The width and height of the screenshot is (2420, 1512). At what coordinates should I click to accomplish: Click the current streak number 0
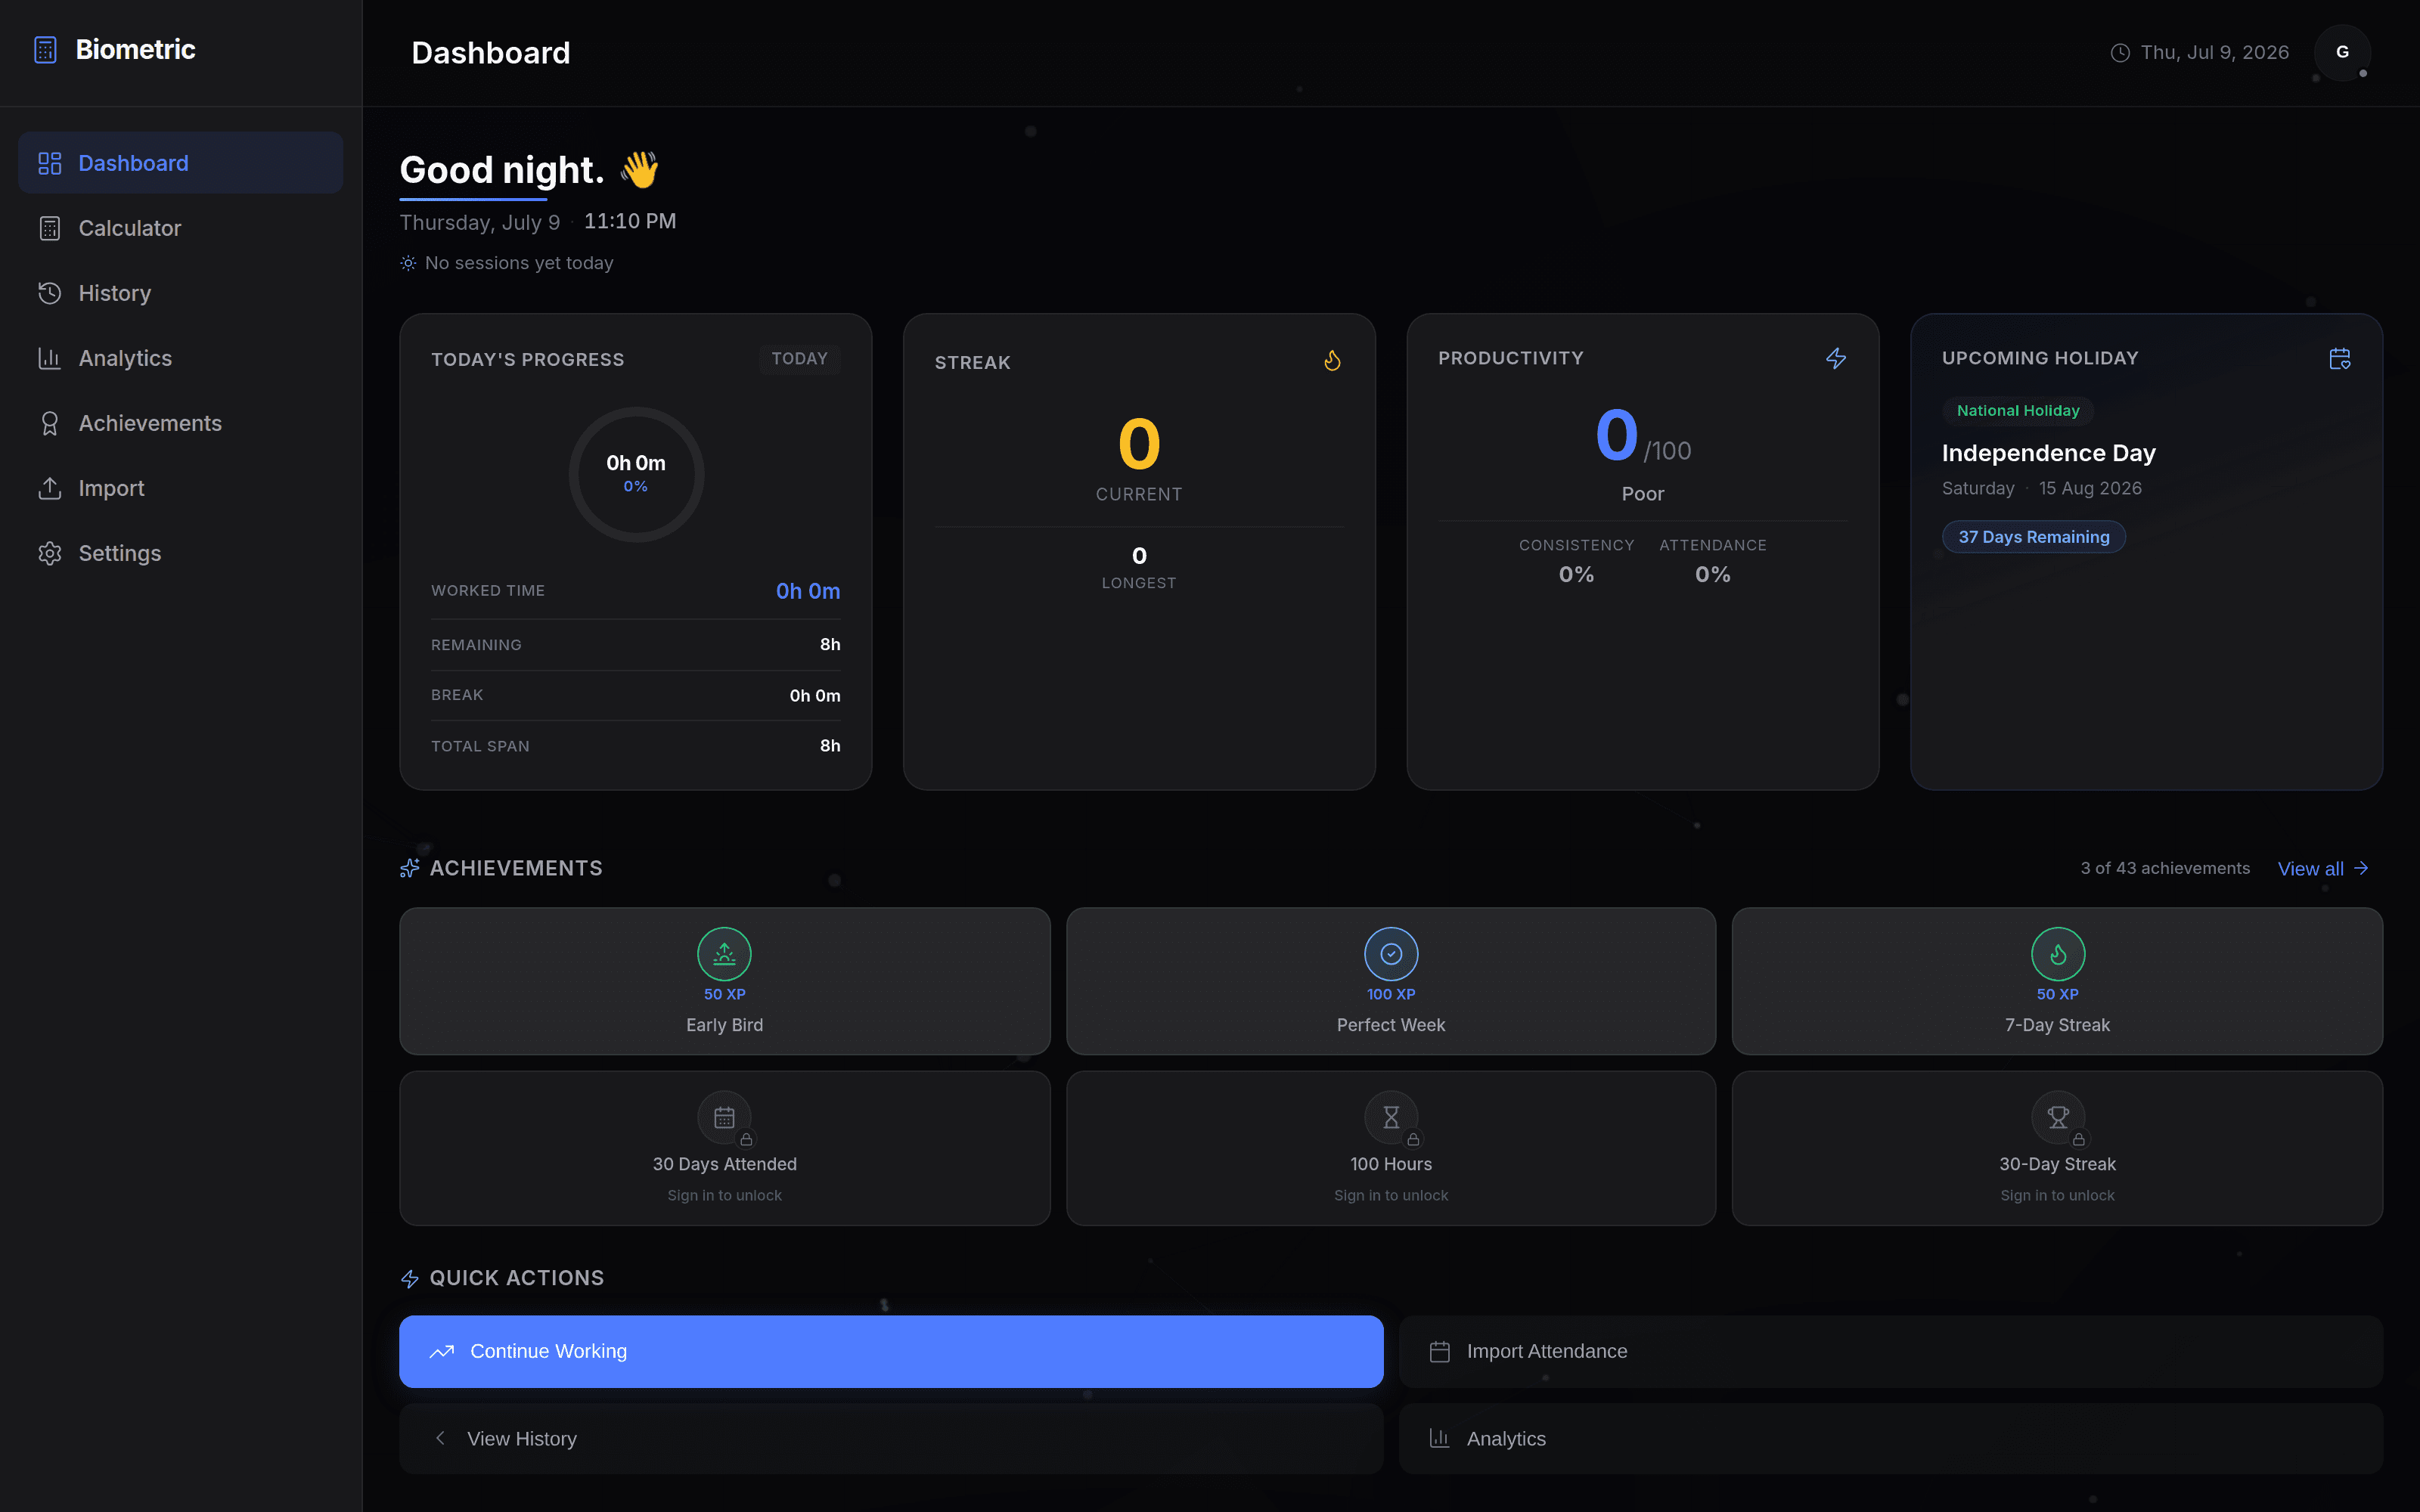tap(1139, 444)
